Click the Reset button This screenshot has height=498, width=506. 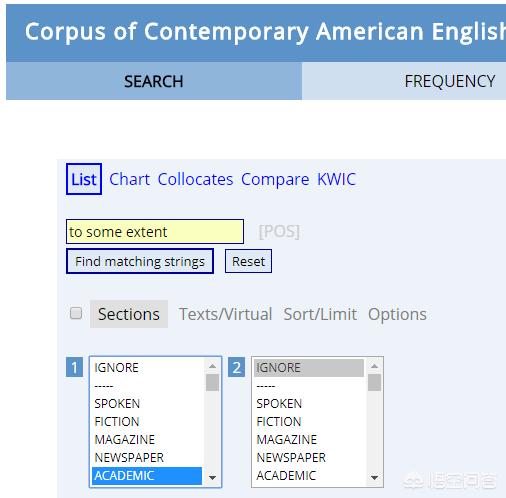point(248,261)
